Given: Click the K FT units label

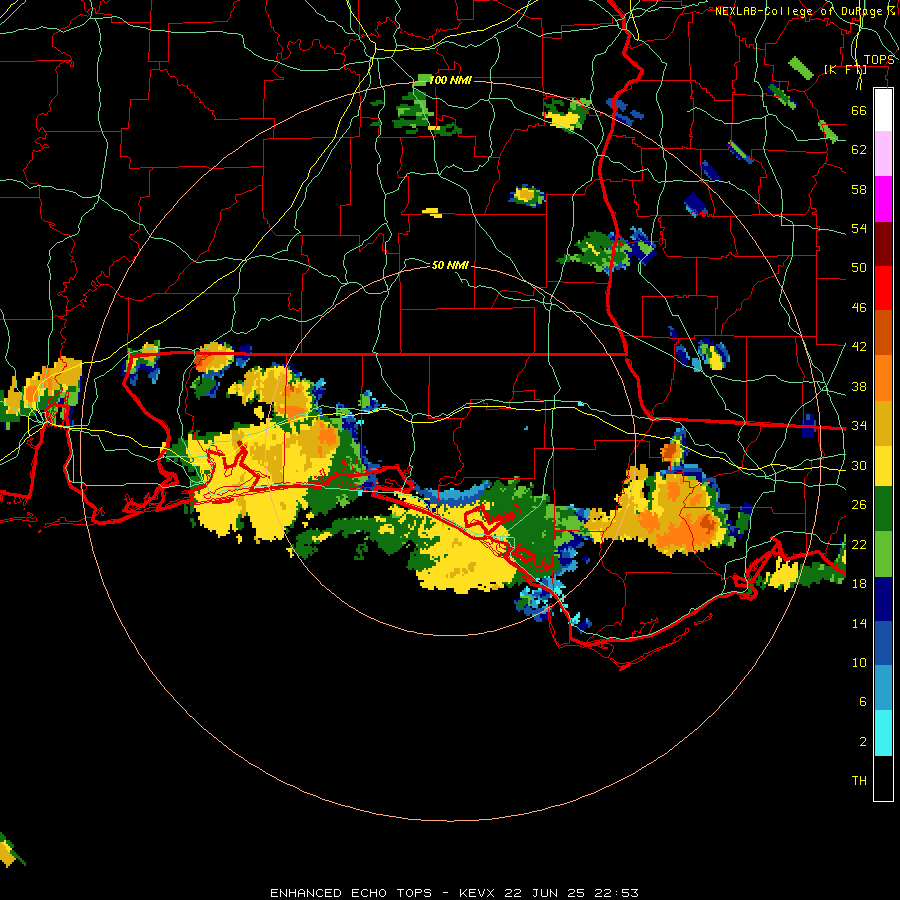Looking at the screenshot, I should click(x=845, y=70).
